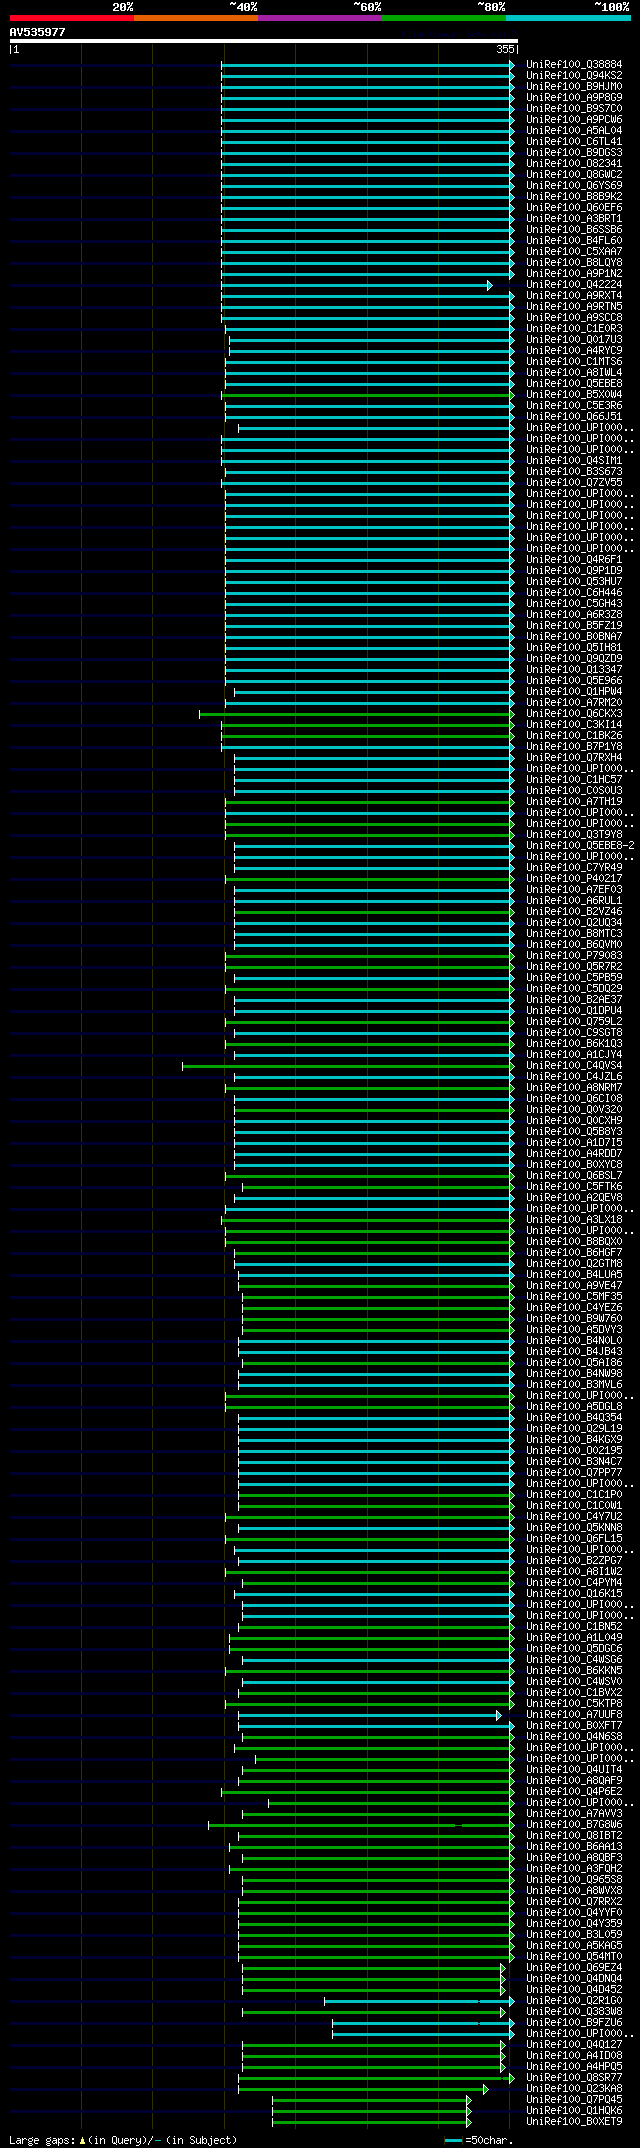
Task: Click UniRef100_C3KI14 label
Action: coord(574,725)
